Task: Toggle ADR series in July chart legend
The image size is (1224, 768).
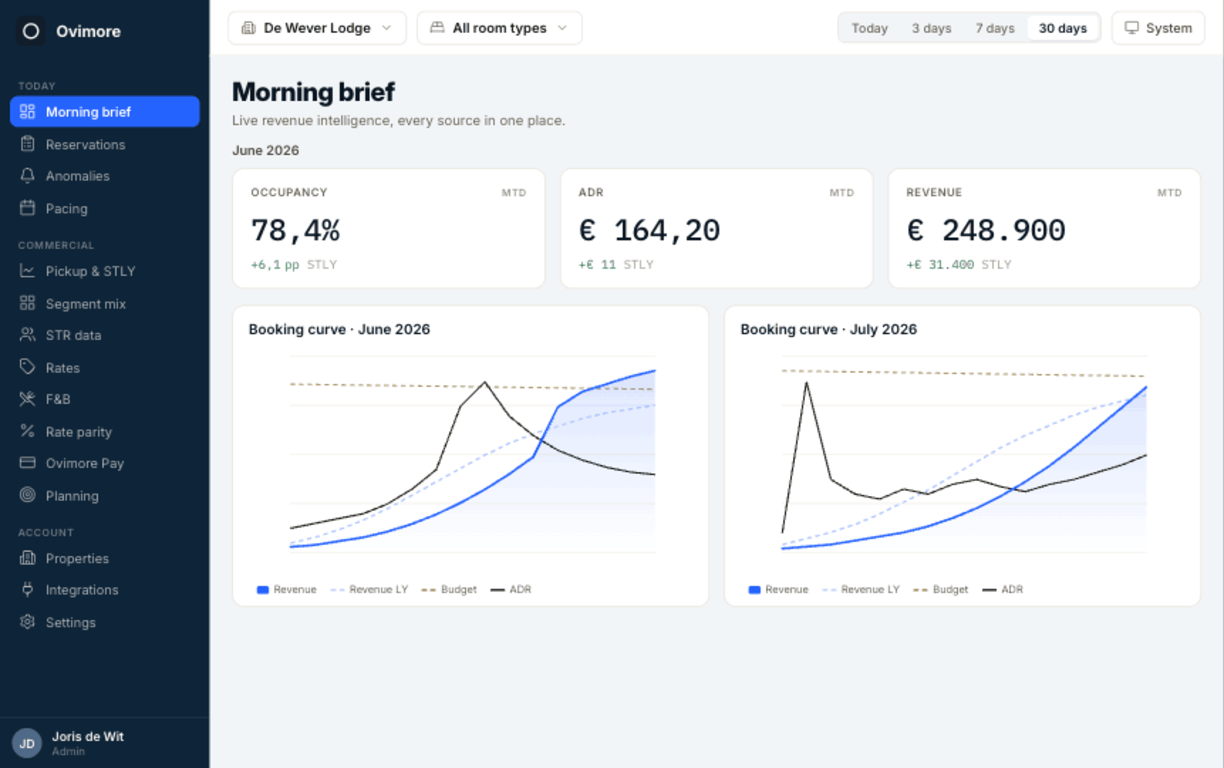Action: [1003, 590]
